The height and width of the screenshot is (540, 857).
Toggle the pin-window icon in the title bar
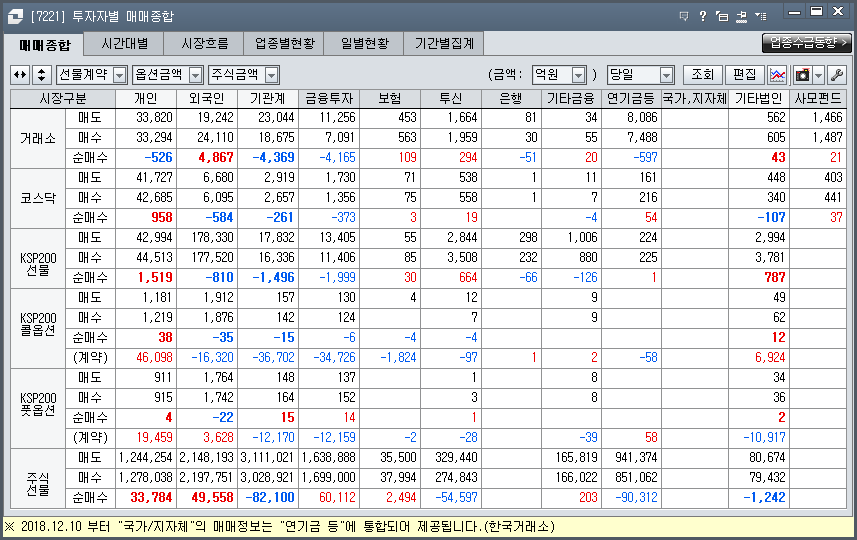(741, 16)
